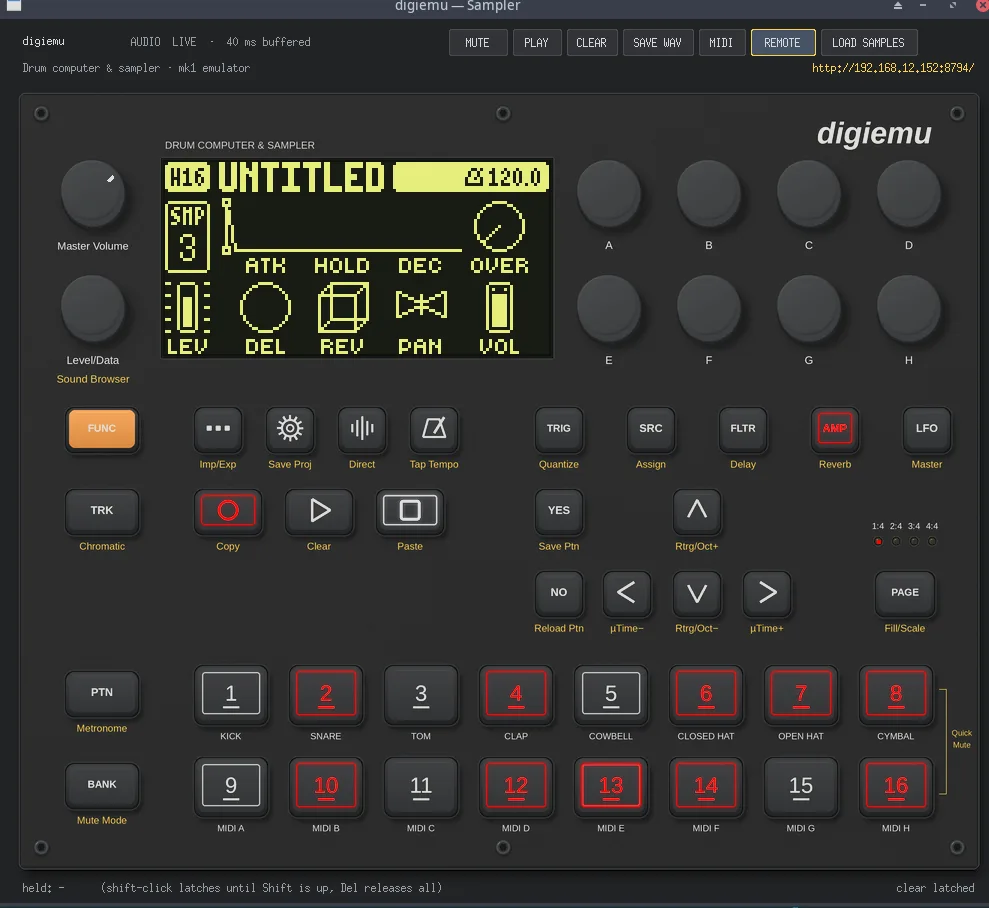
Task: Click the PLAY button in top toolbar
Action: (536, 43)
